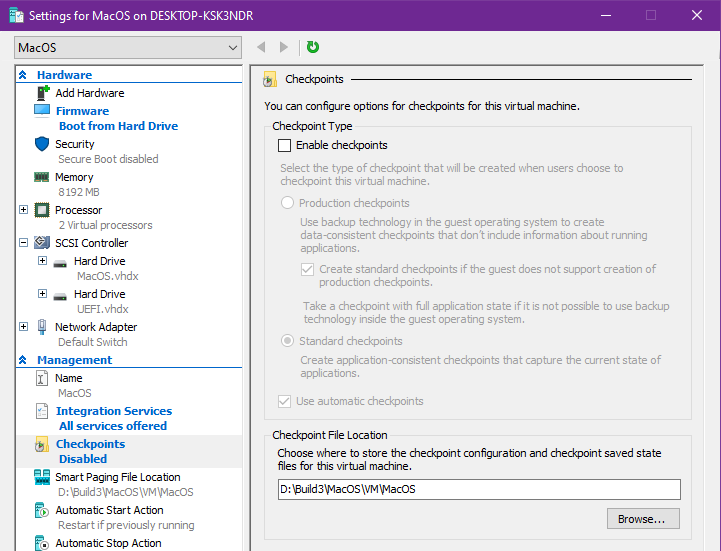721x551 pixels.
Task: Collapse the Hardware section header
Action: pos(23,75)
